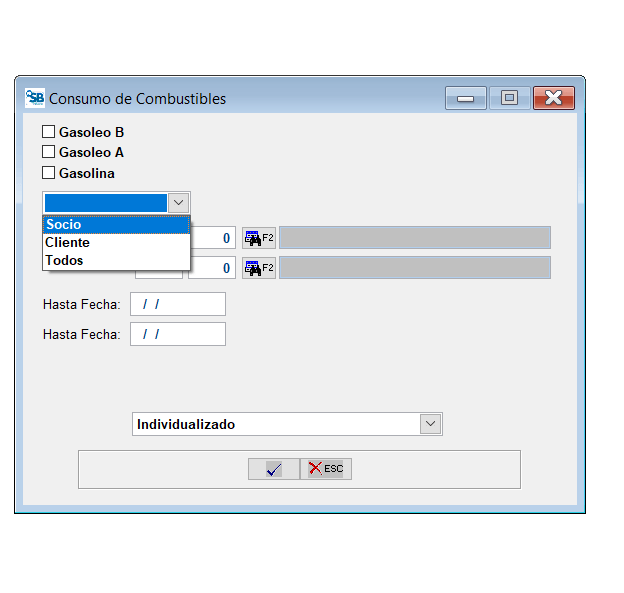Confirm with the checkmark button
624x593 pixels.
click(x=274, y=469)
